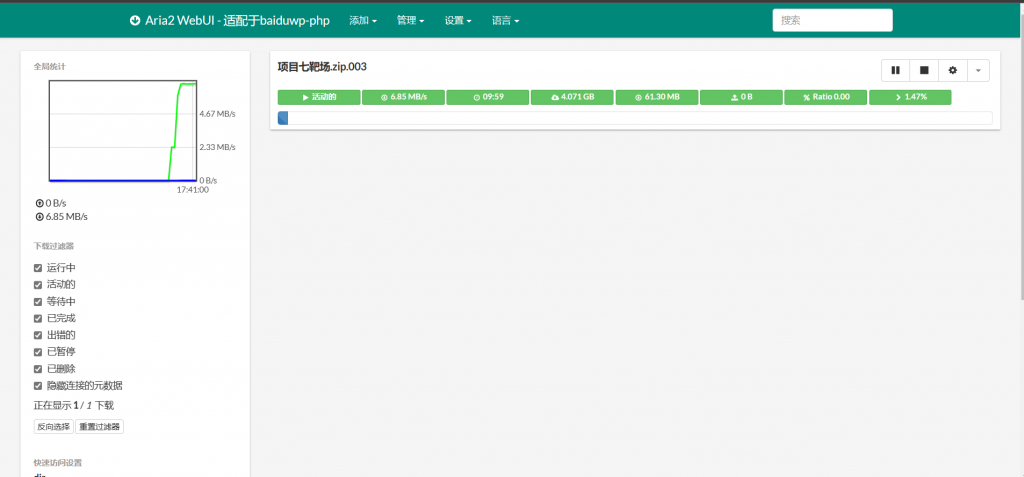The width and height of the screenshot is (1024, 477).
Task: Open the 管理 dropdown menu
Action: coord(410,20)
